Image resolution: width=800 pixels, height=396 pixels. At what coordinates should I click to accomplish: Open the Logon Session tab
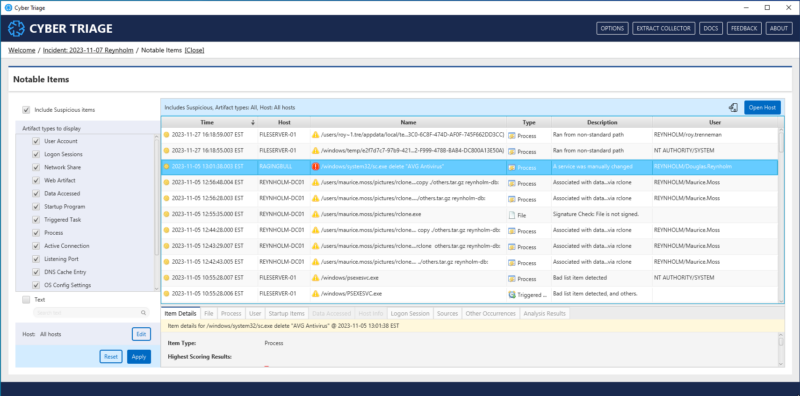point(410,313)
